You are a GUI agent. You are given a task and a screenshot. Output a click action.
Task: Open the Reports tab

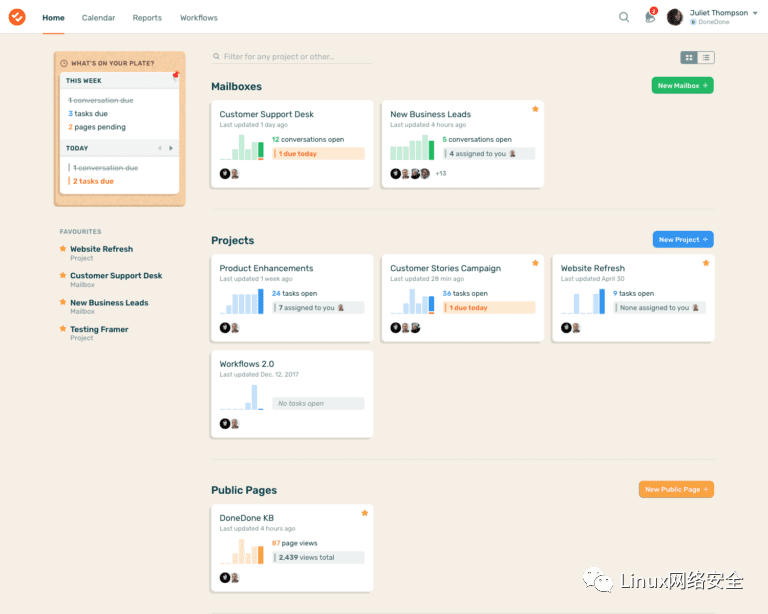pos(147,18)
